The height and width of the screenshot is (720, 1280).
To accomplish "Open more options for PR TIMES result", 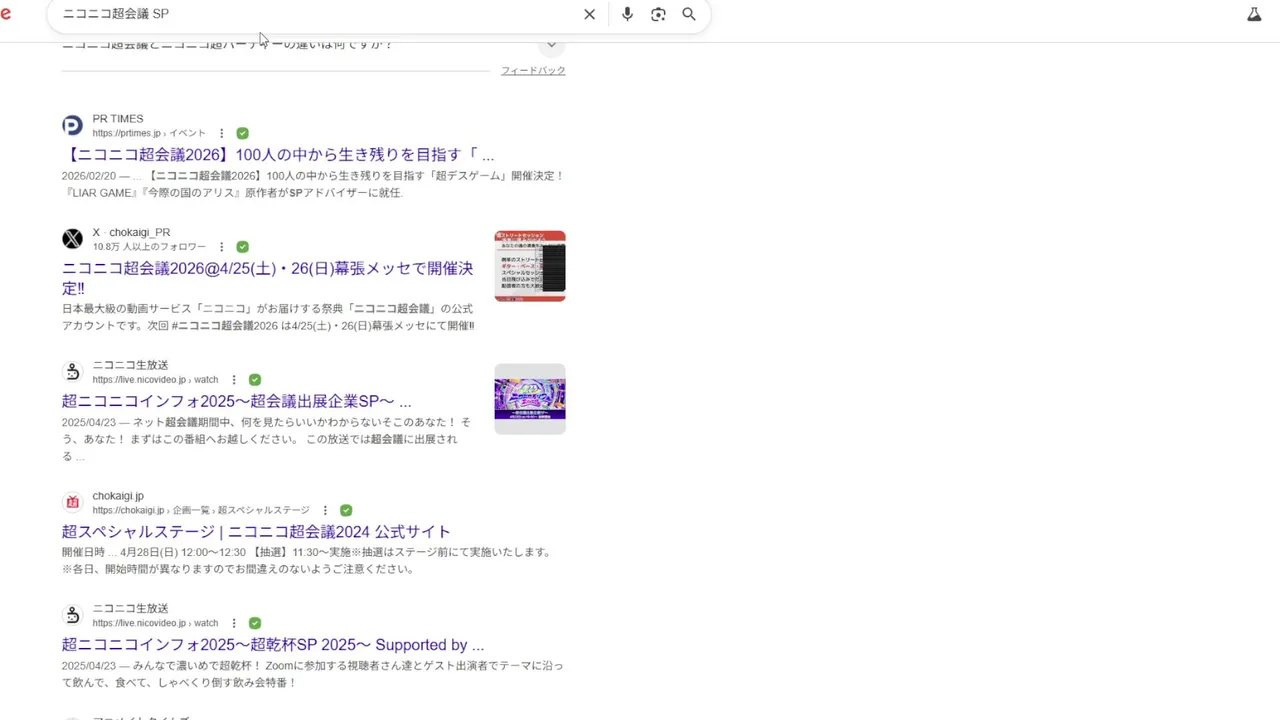I will point(222,133).
